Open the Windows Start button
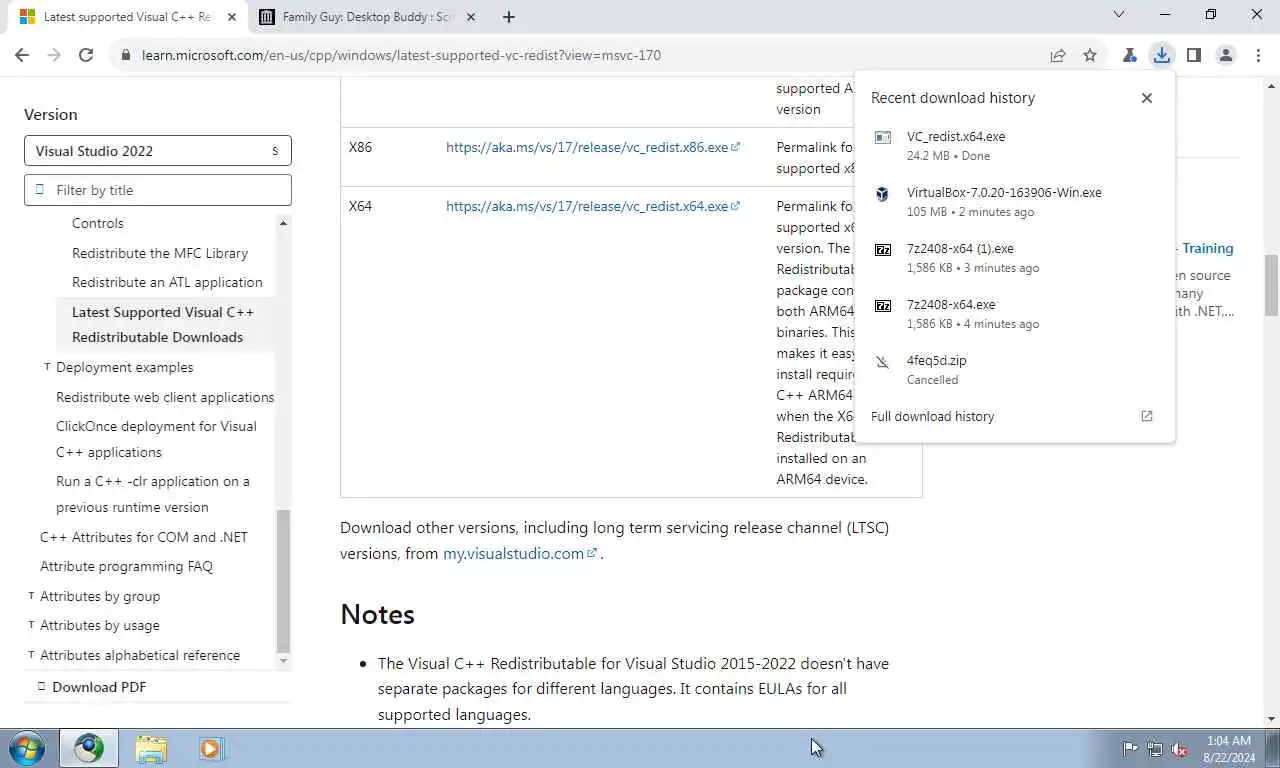Image resolution: width=1280 pixels, height=768 pixels. click(27, 748)
